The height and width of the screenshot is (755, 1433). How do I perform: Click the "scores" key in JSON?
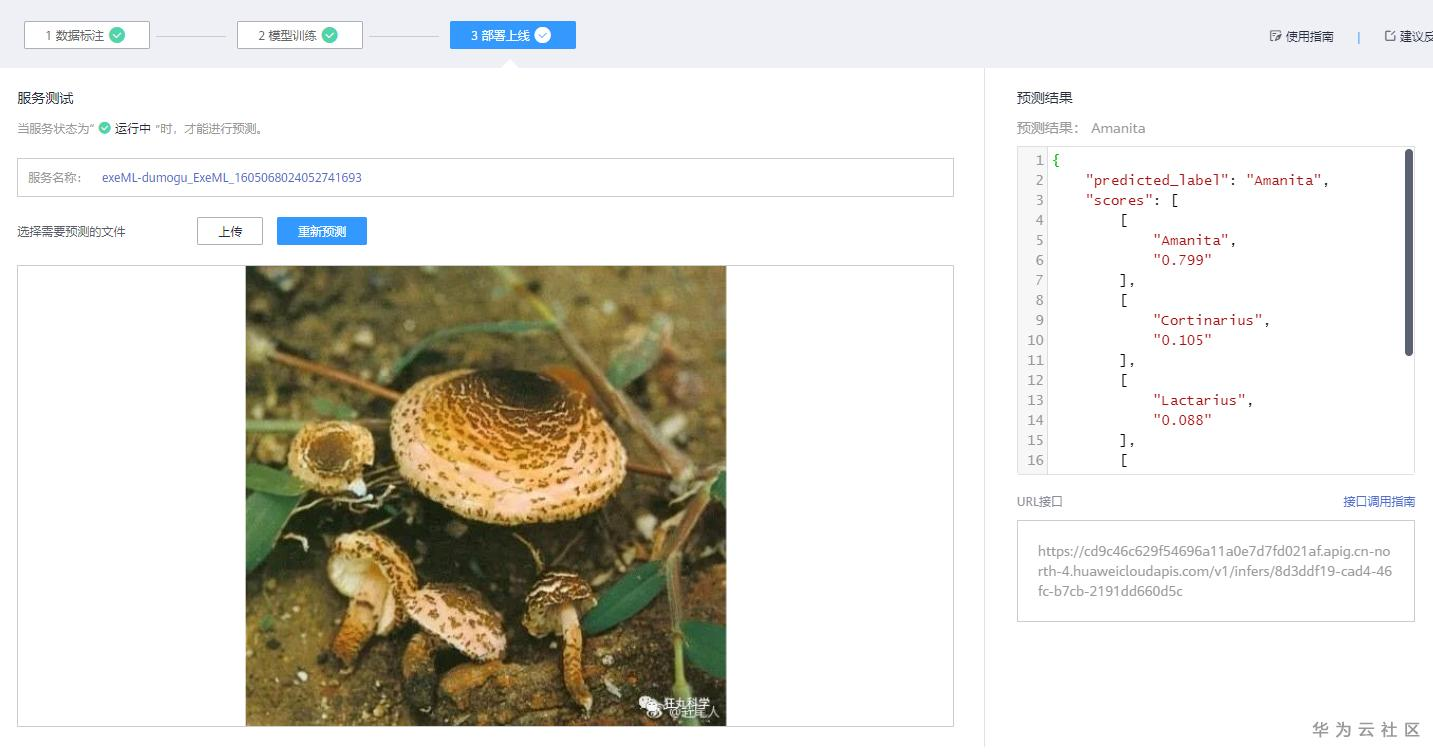1119,200
